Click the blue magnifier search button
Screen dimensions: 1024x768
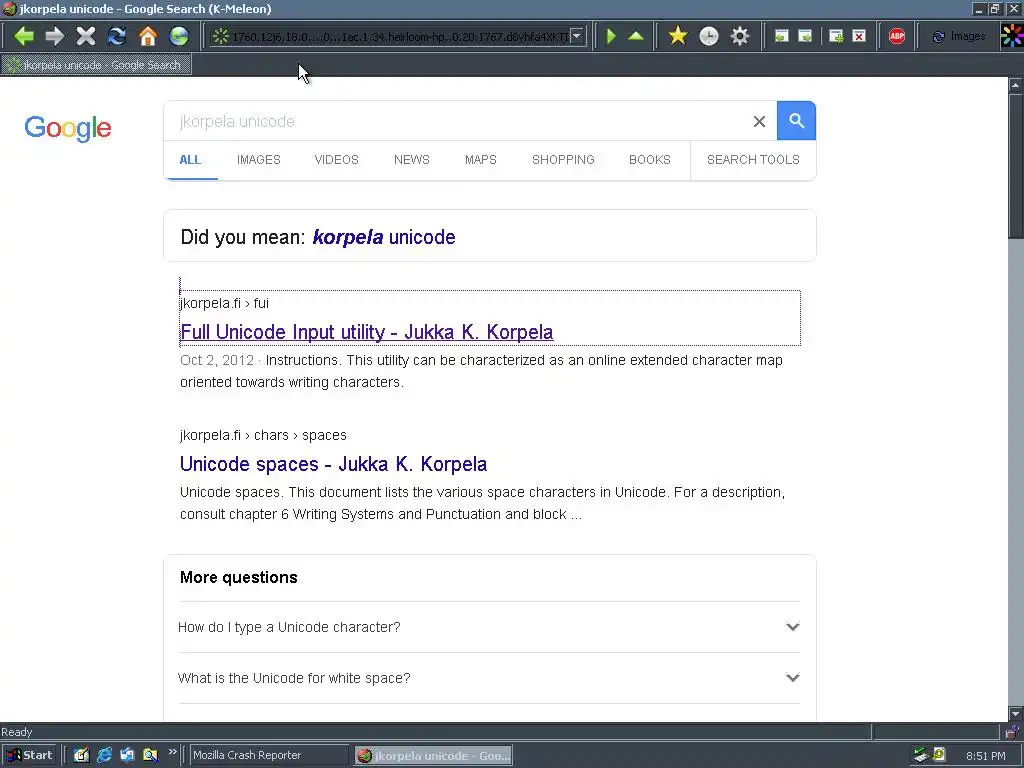tap(796, 121)
